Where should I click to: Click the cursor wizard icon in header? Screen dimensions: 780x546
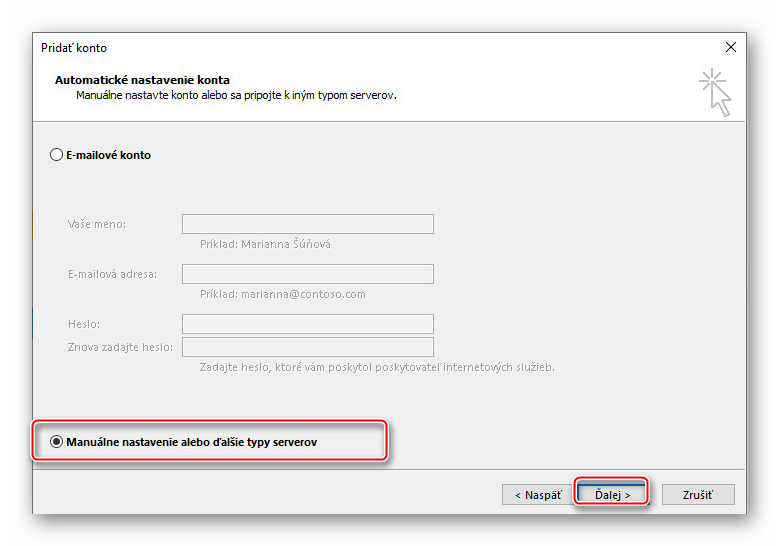click(716, 92)
